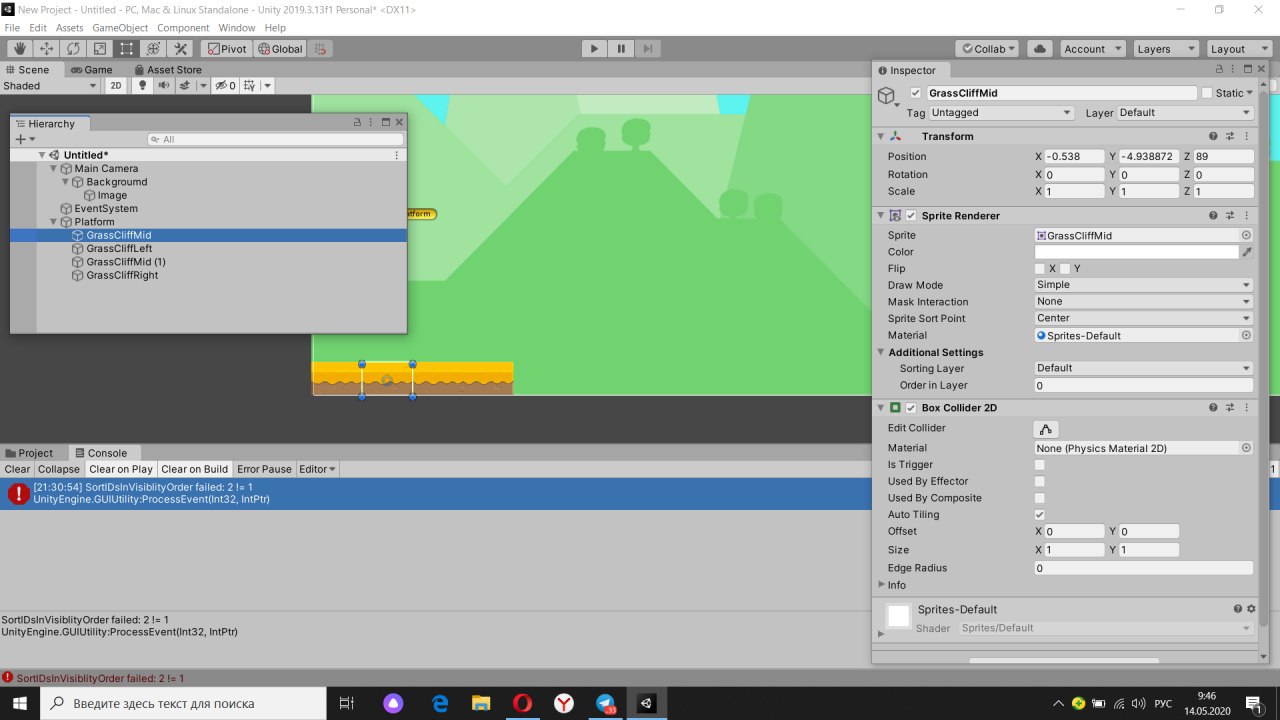Open Box Collider 2D help icon
Image resolution: width=1280 pixels, height=720 pixels.
(1213, 408)
